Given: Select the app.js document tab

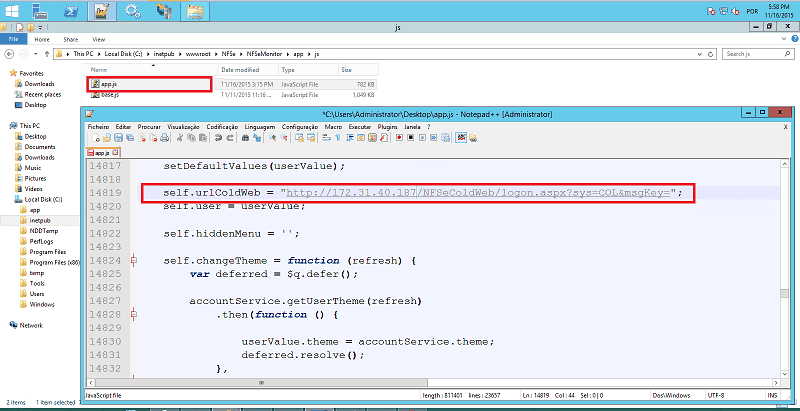Looking at the screenshot, I should [x=101, y=152].
